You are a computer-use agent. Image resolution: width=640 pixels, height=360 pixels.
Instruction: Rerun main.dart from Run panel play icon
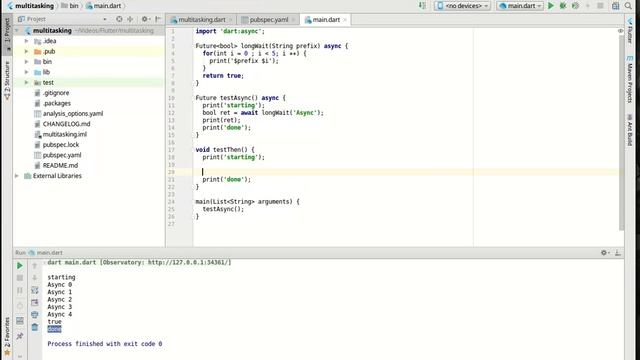(20, 266)
